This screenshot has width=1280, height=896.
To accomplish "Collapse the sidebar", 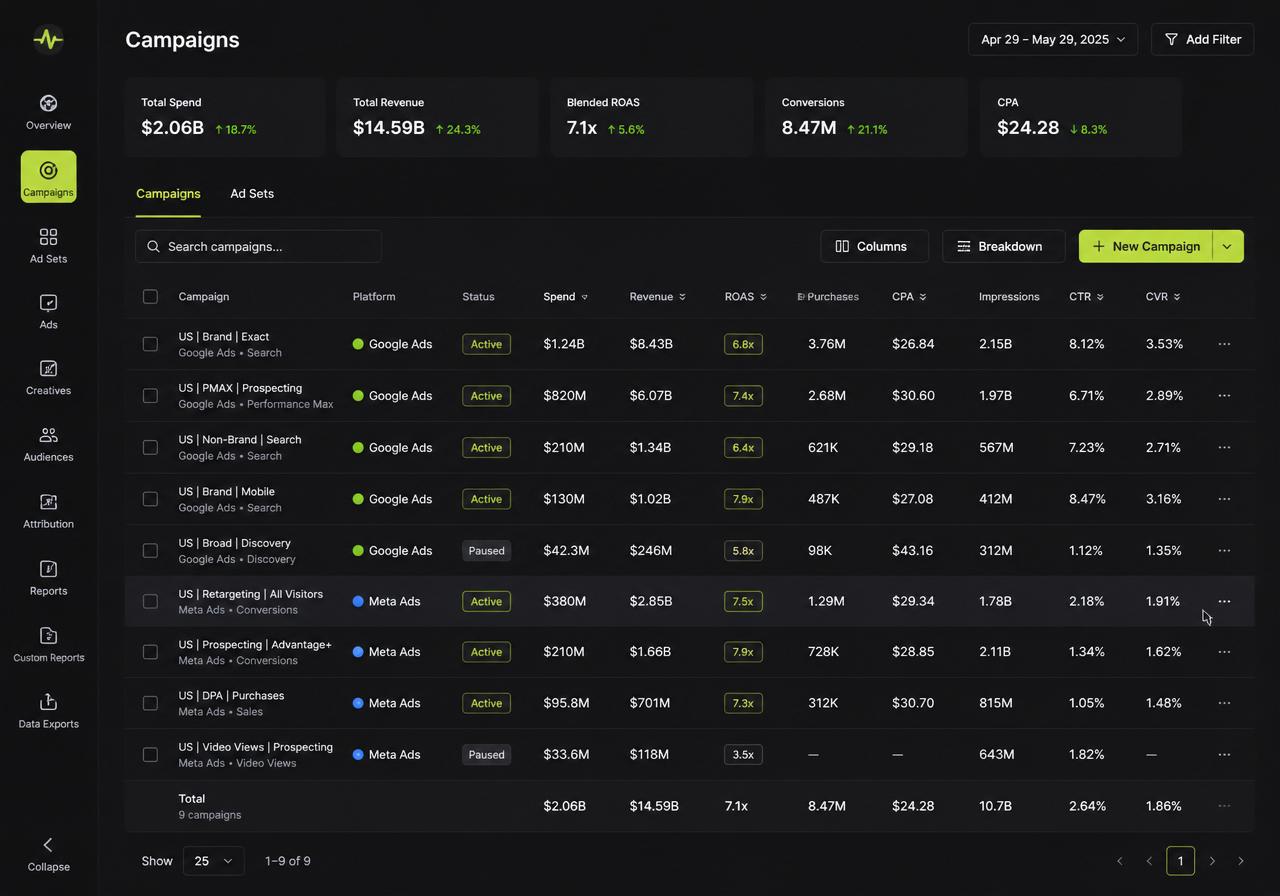I will pyautogui.click(x=48, y=854).
